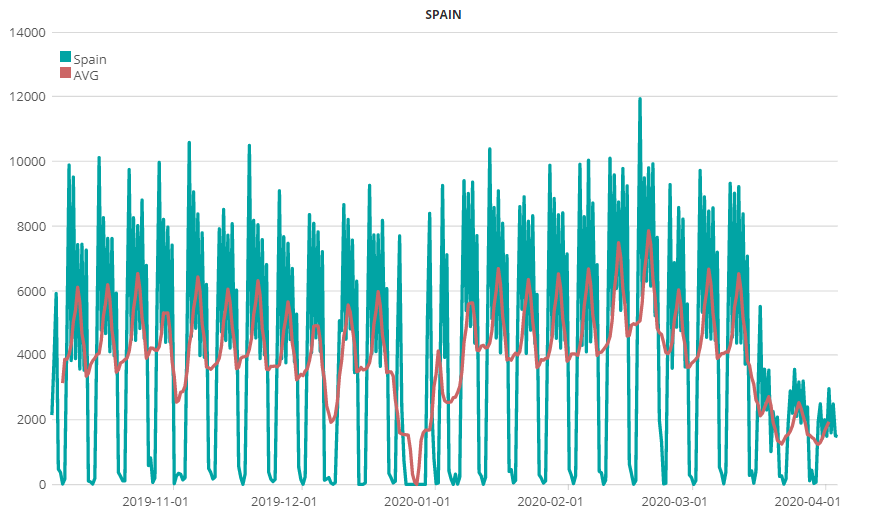Click the 2019-12-01 x-axis date label
888x523 pixels.
click(284, 501)
